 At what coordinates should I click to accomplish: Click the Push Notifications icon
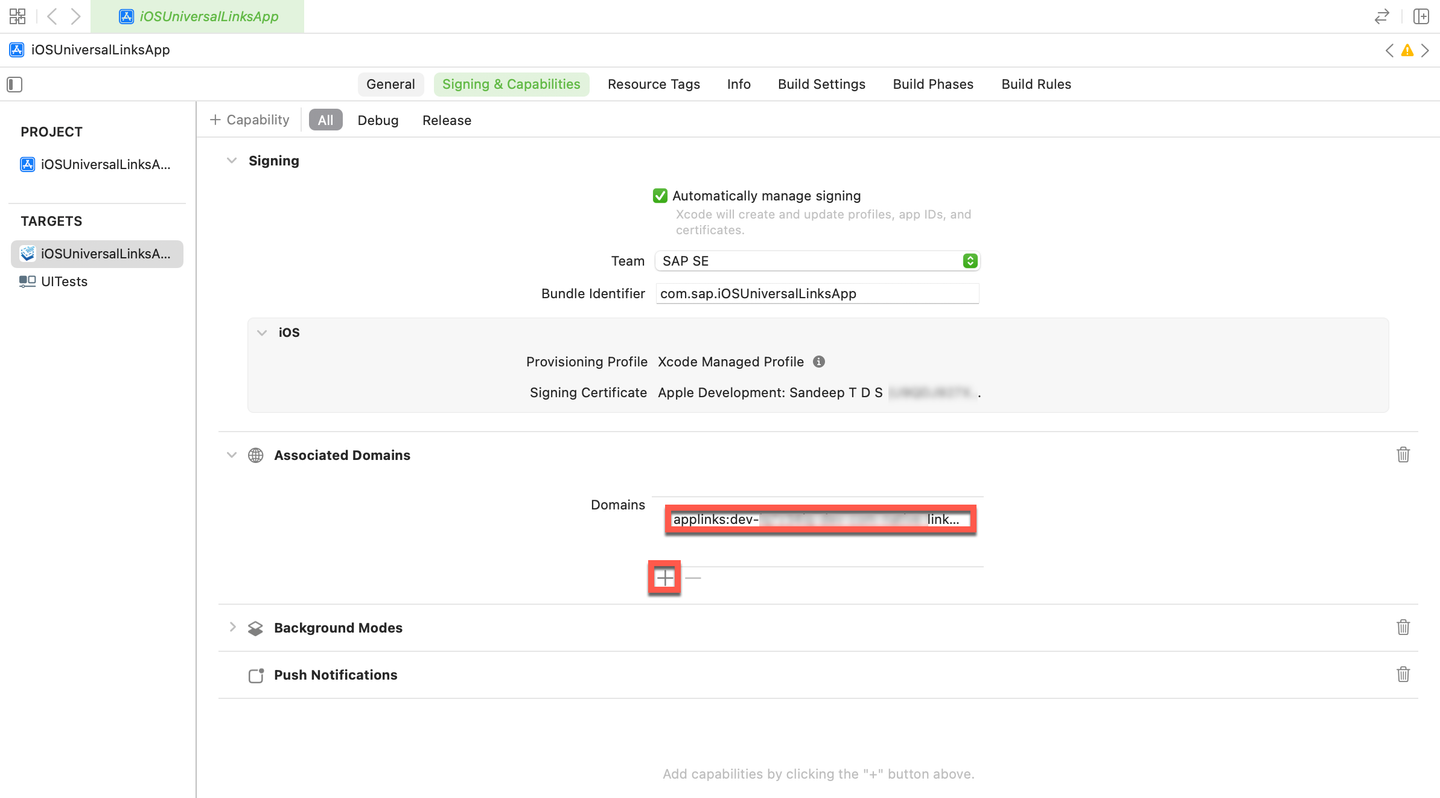[x=256, y=675]
